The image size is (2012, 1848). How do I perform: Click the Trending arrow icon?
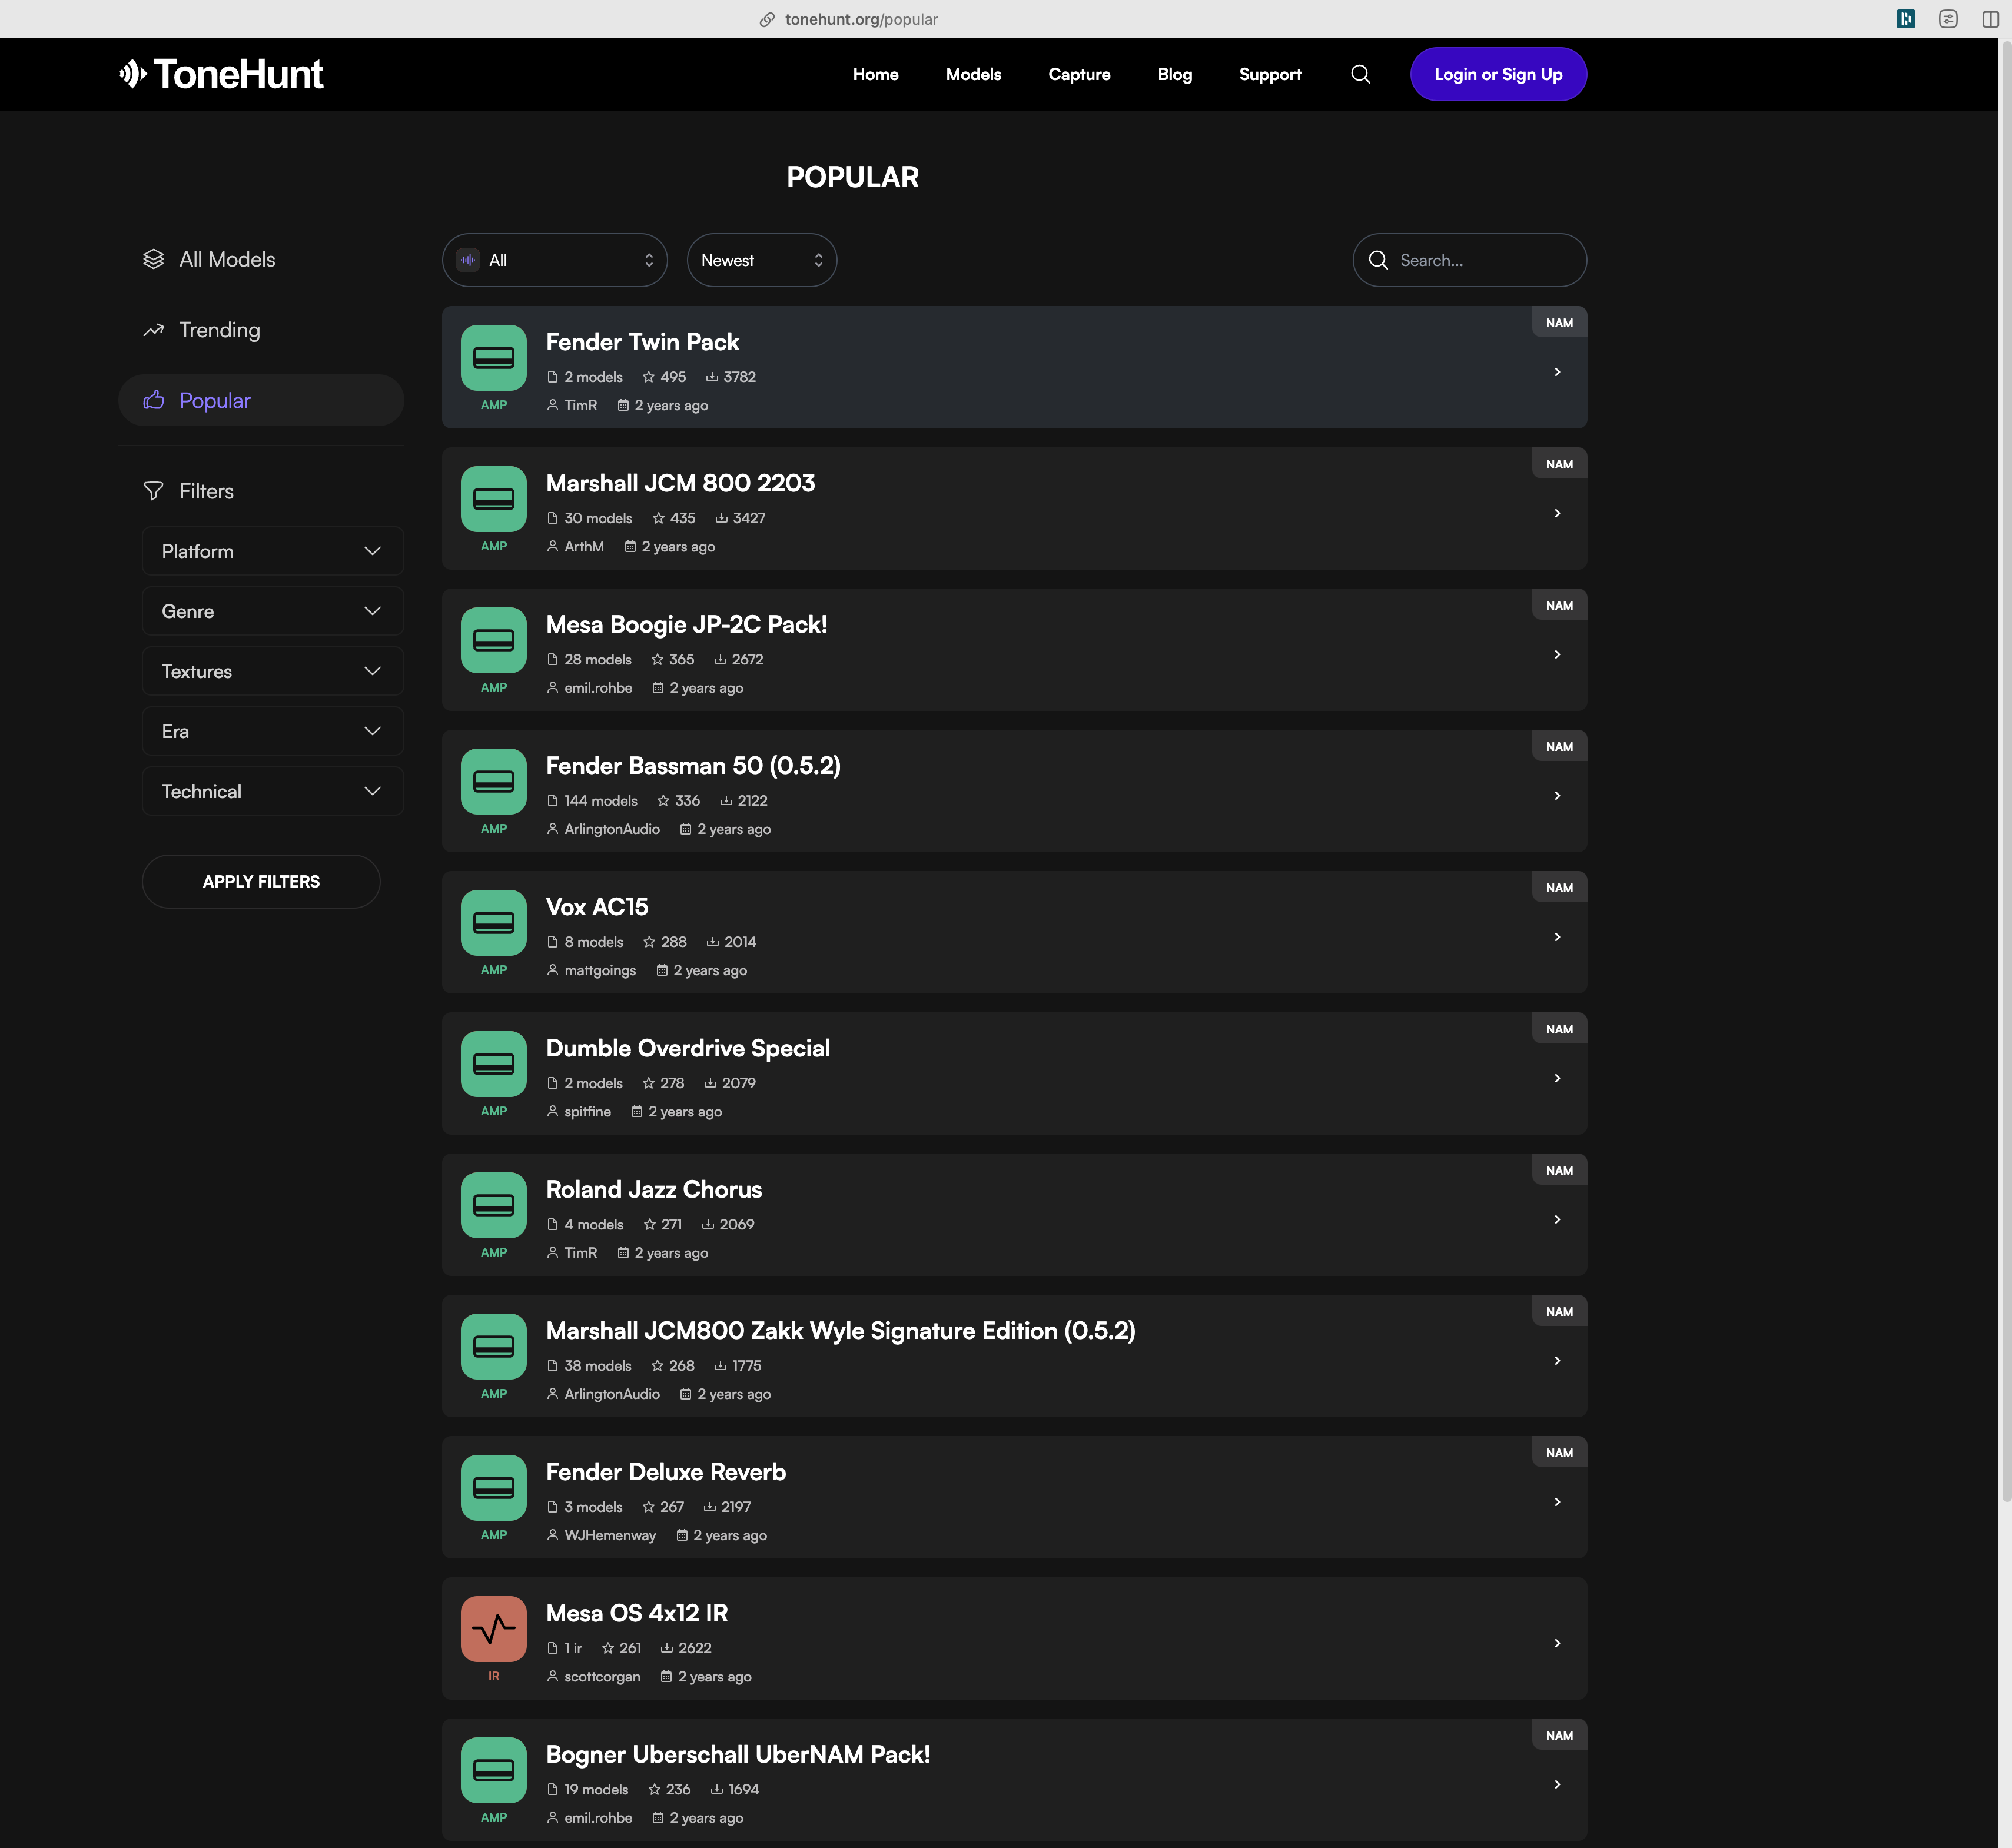[153, 330]
